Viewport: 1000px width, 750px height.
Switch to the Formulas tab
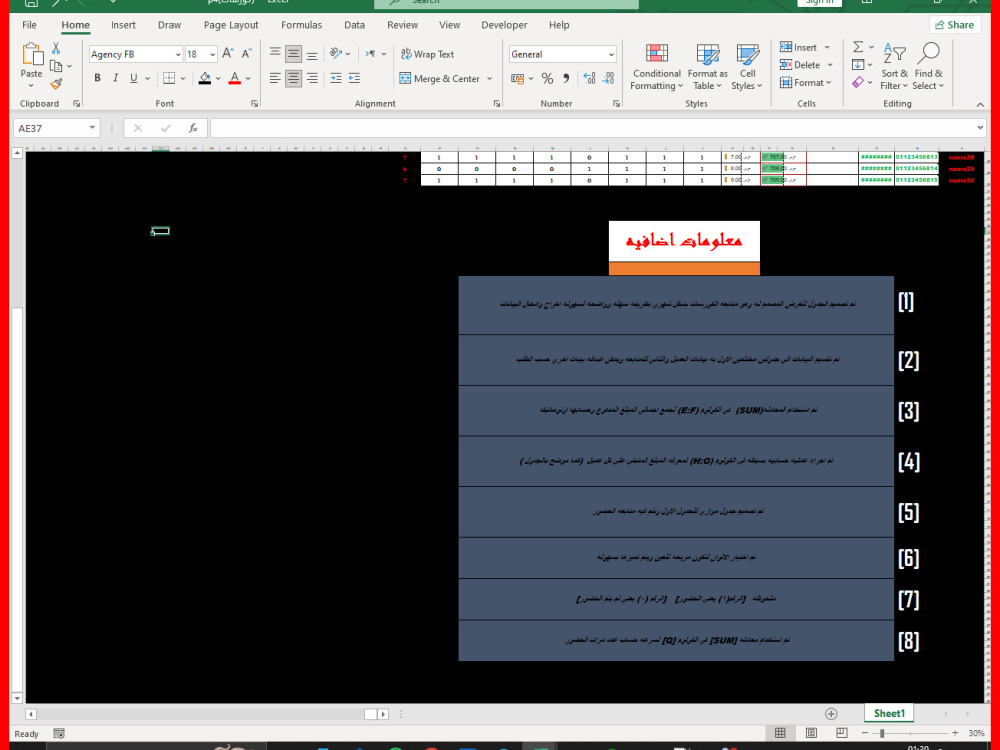point(302,25)
